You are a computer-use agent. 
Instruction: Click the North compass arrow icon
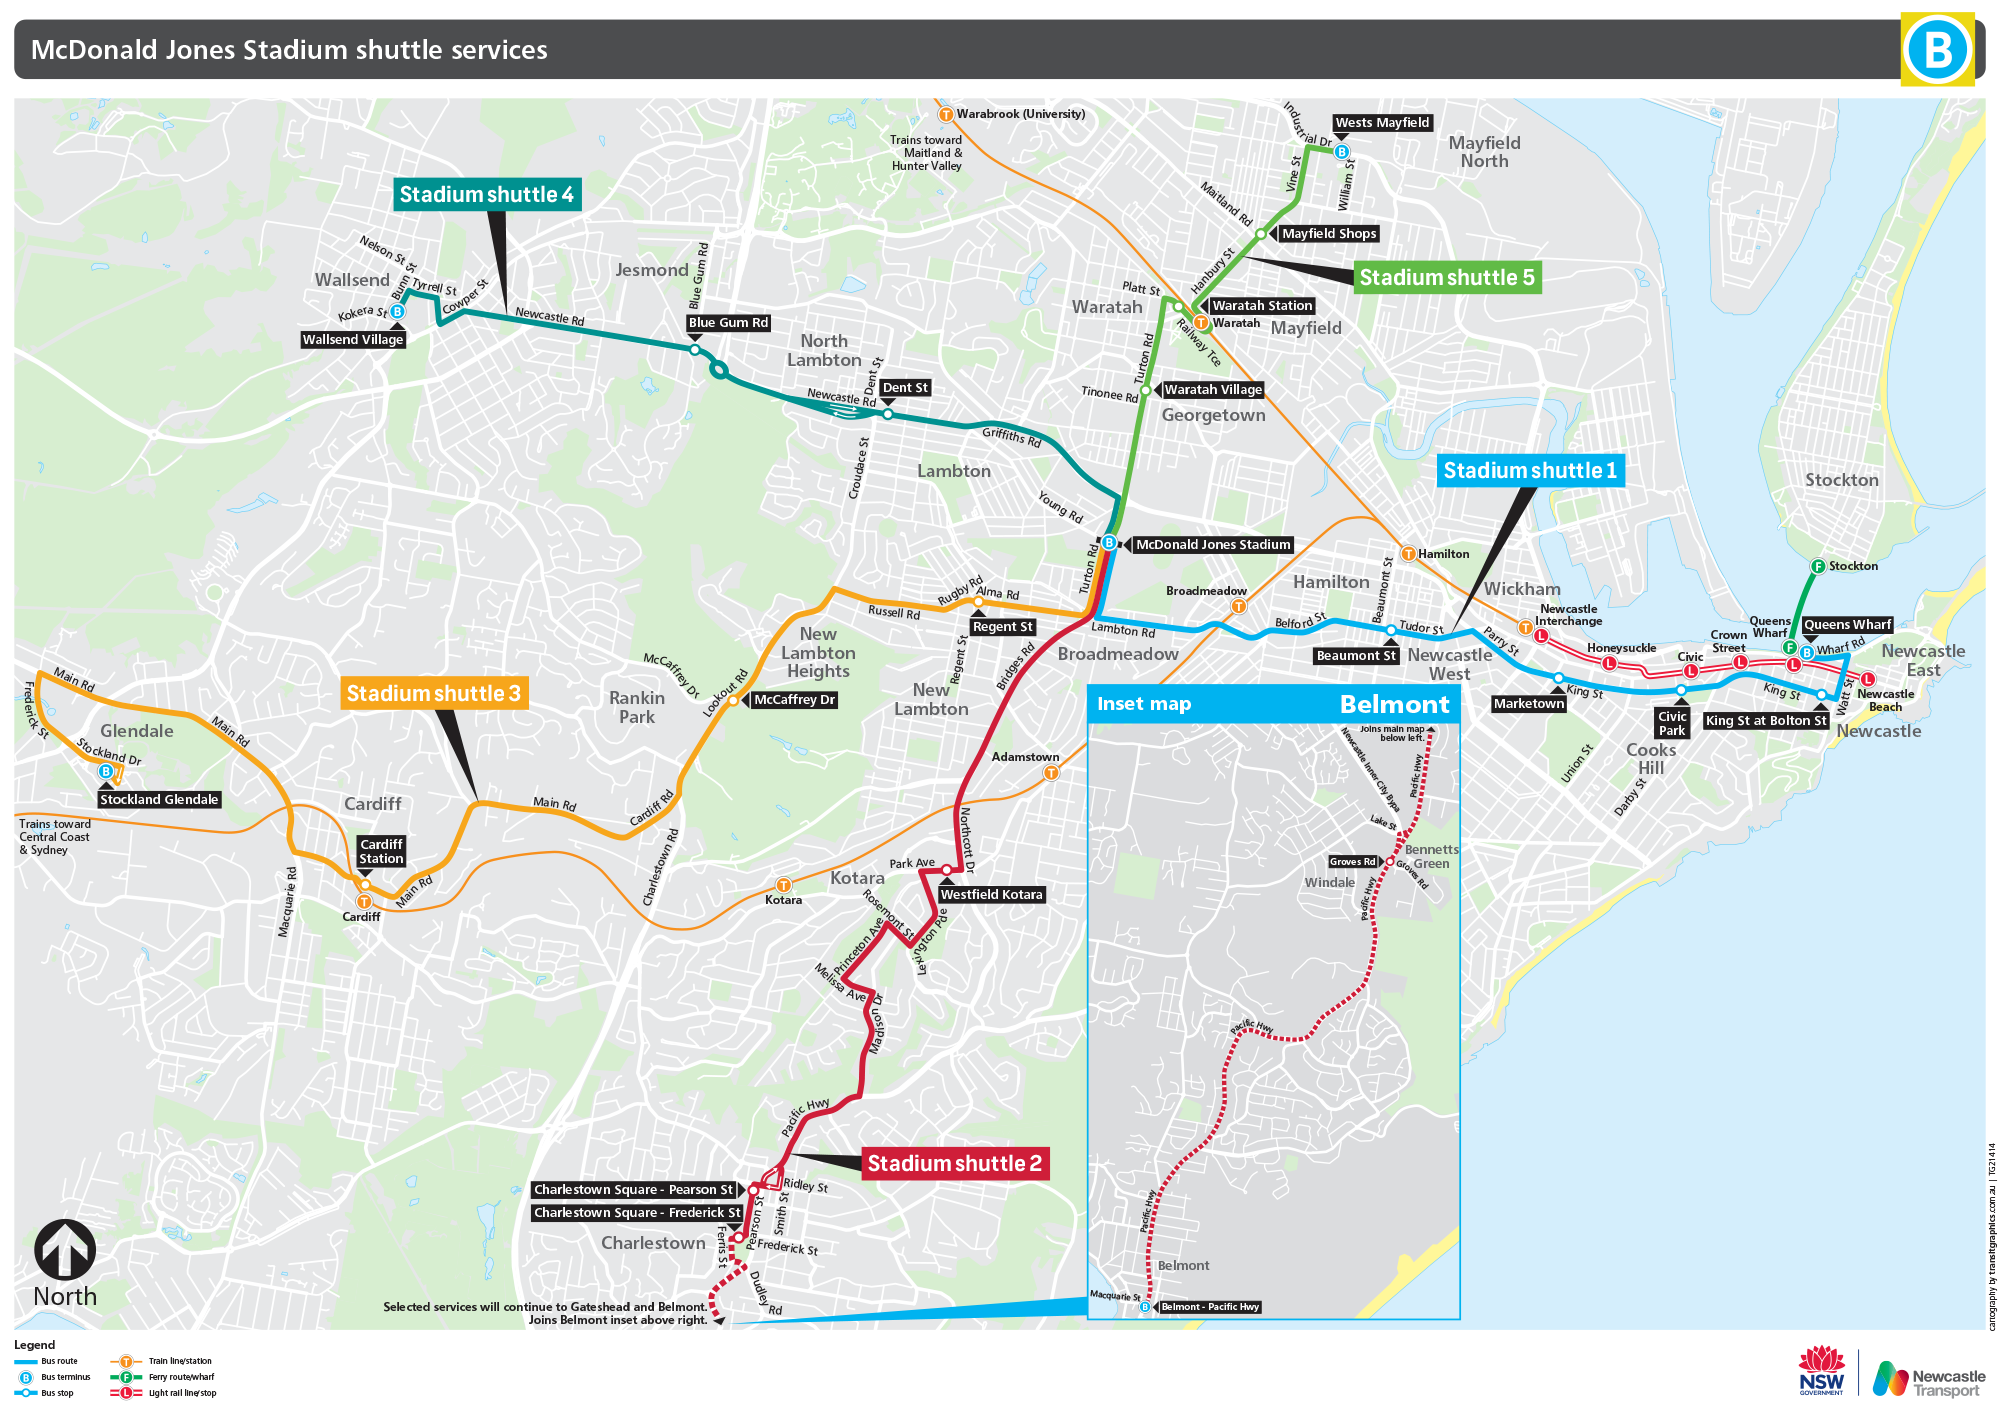pos(65,1250)
